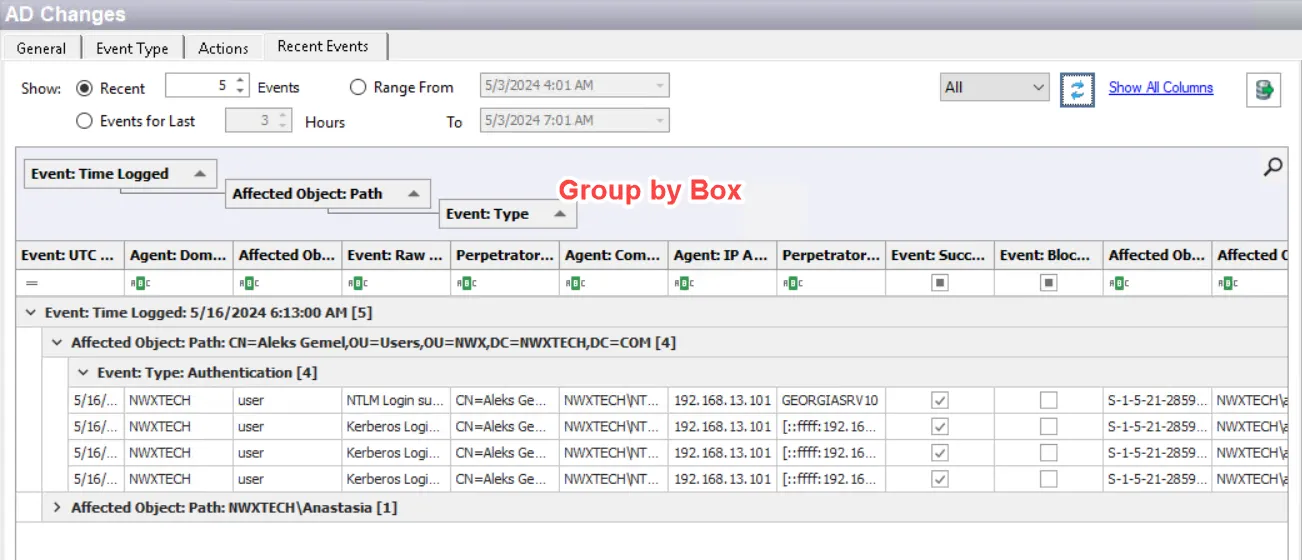Click Event: Succ column header
This screenshot has height=560, width=1302.
[940, 256]
